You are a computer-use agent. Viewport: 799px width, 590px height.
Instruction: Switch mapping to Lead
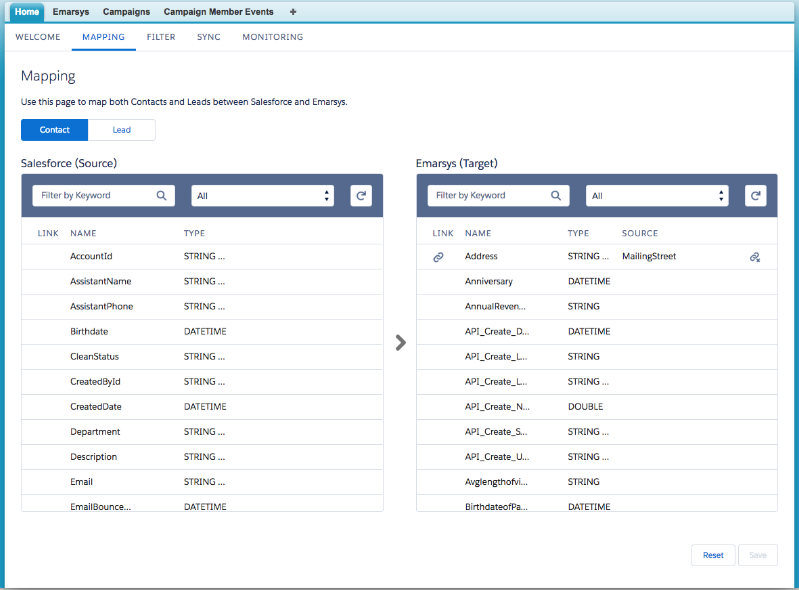[122, 130]
